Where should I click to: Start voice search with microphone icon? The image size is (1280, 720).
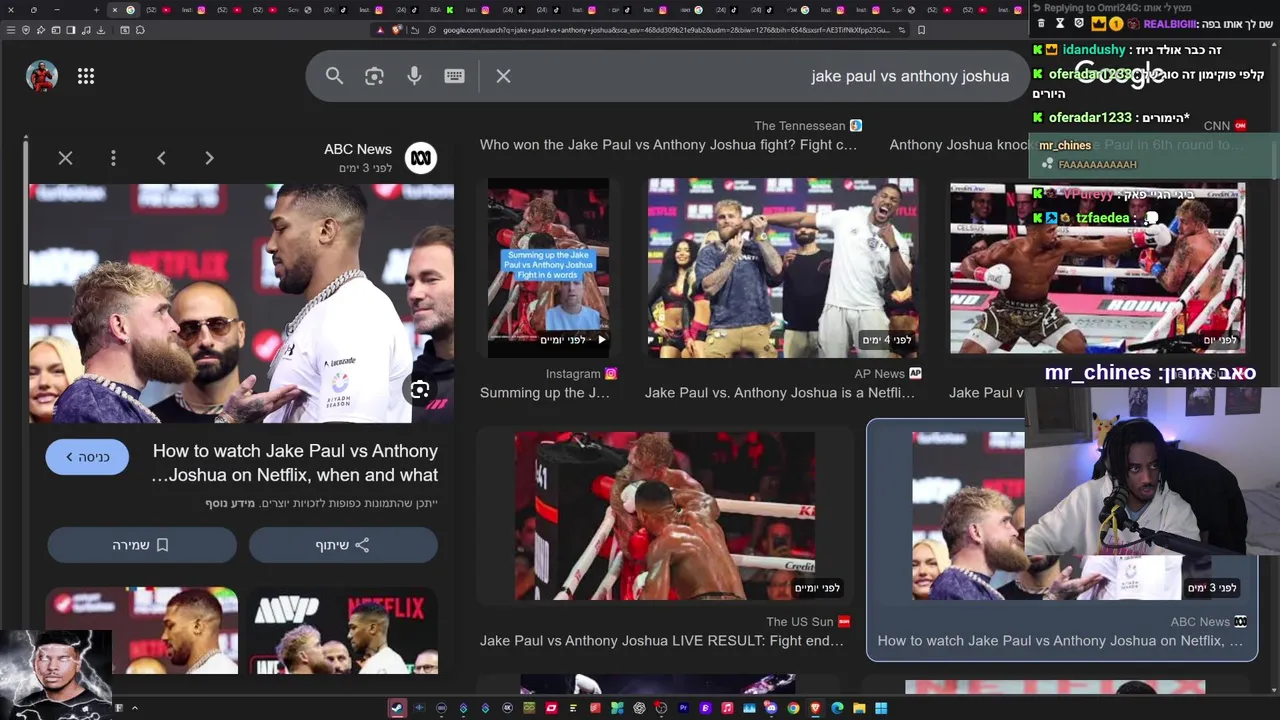coord(414,76)
